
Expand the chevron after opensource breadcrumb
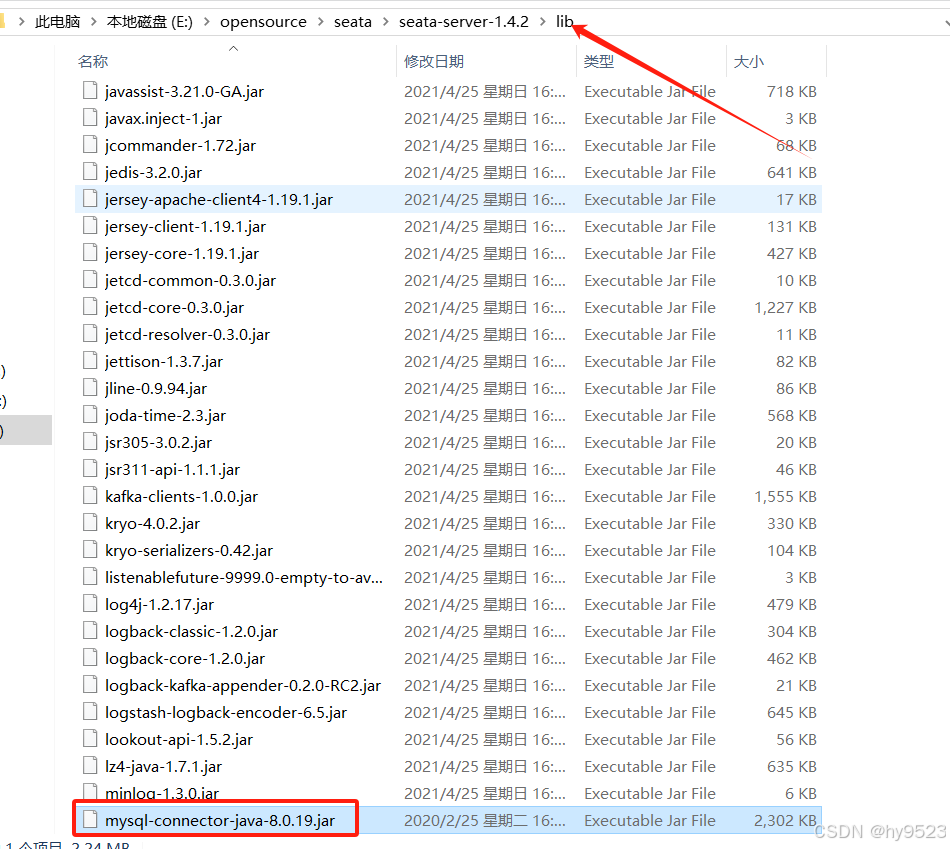click(321, 22)
